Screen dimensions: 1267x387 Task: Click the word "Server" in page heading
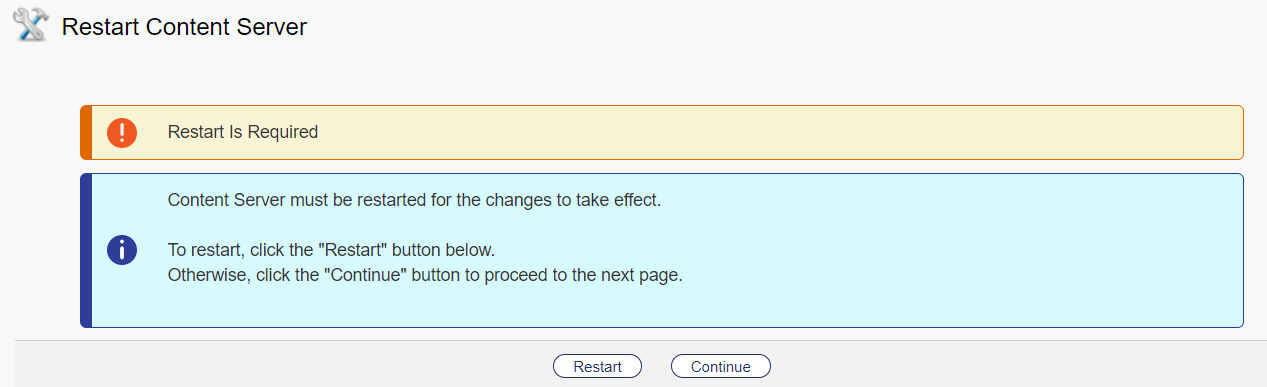(x=272, y=27)
